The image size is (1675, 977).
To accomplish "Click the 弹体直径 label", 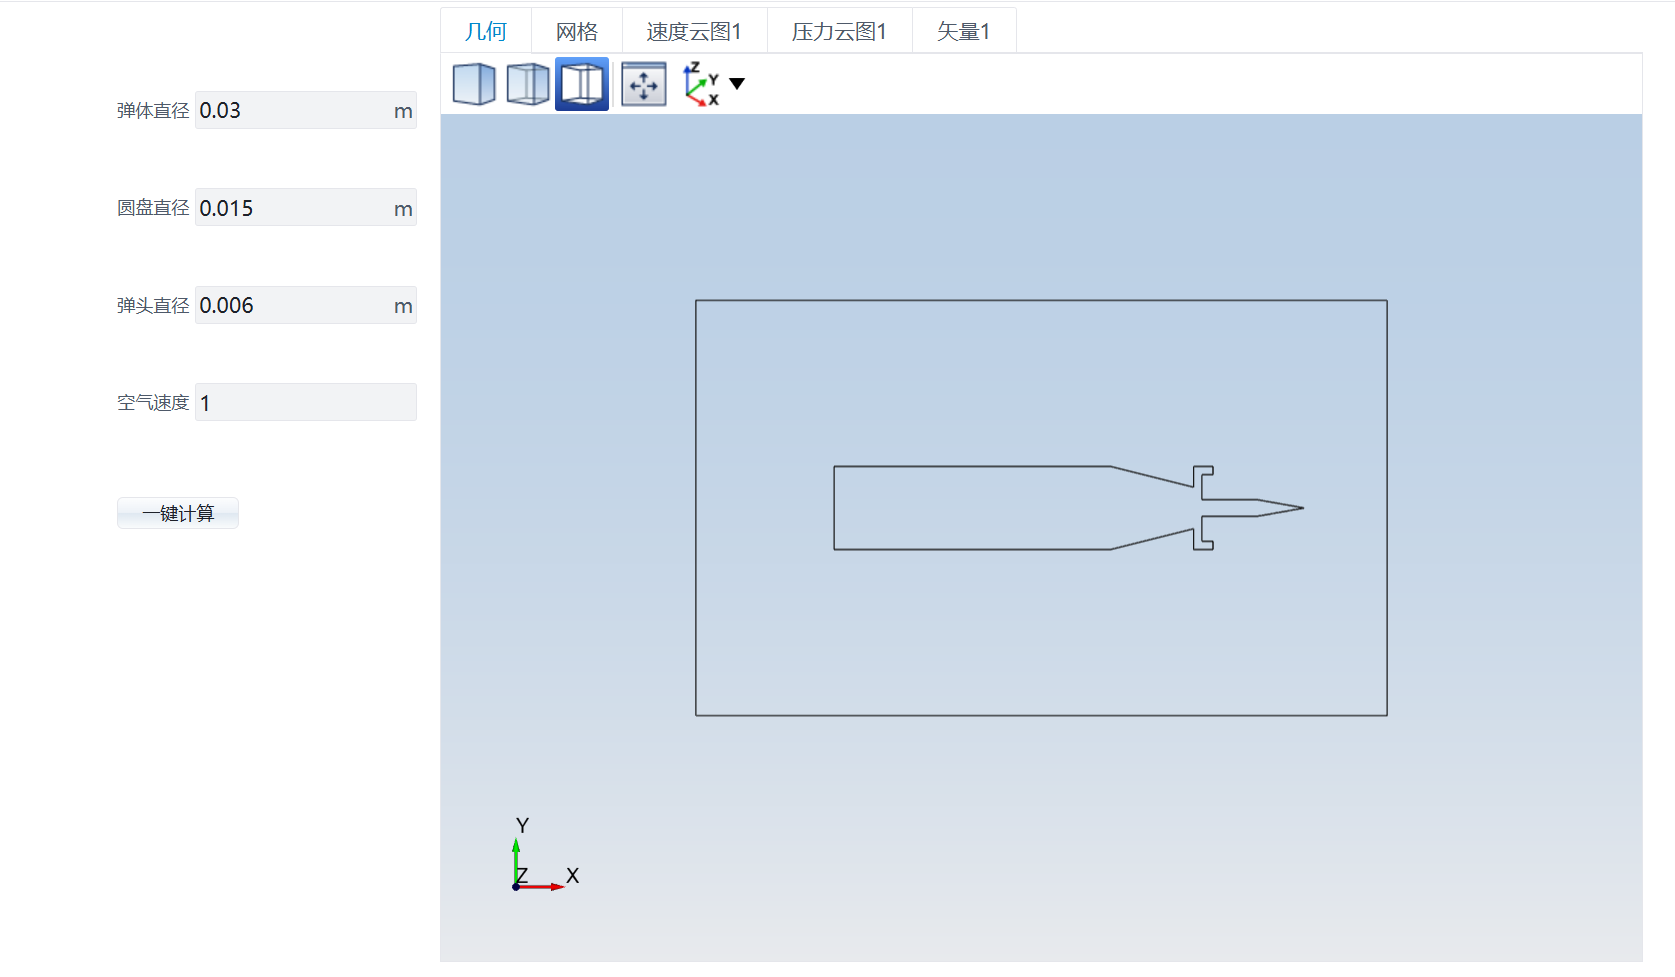I will click(x=153, y=111).
